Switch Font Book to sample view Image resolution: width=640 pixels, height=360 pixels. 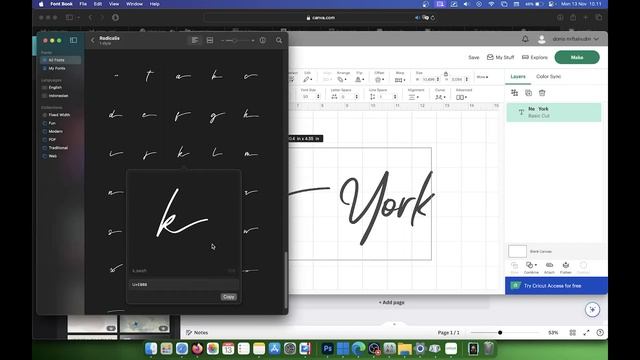(195, 40)
